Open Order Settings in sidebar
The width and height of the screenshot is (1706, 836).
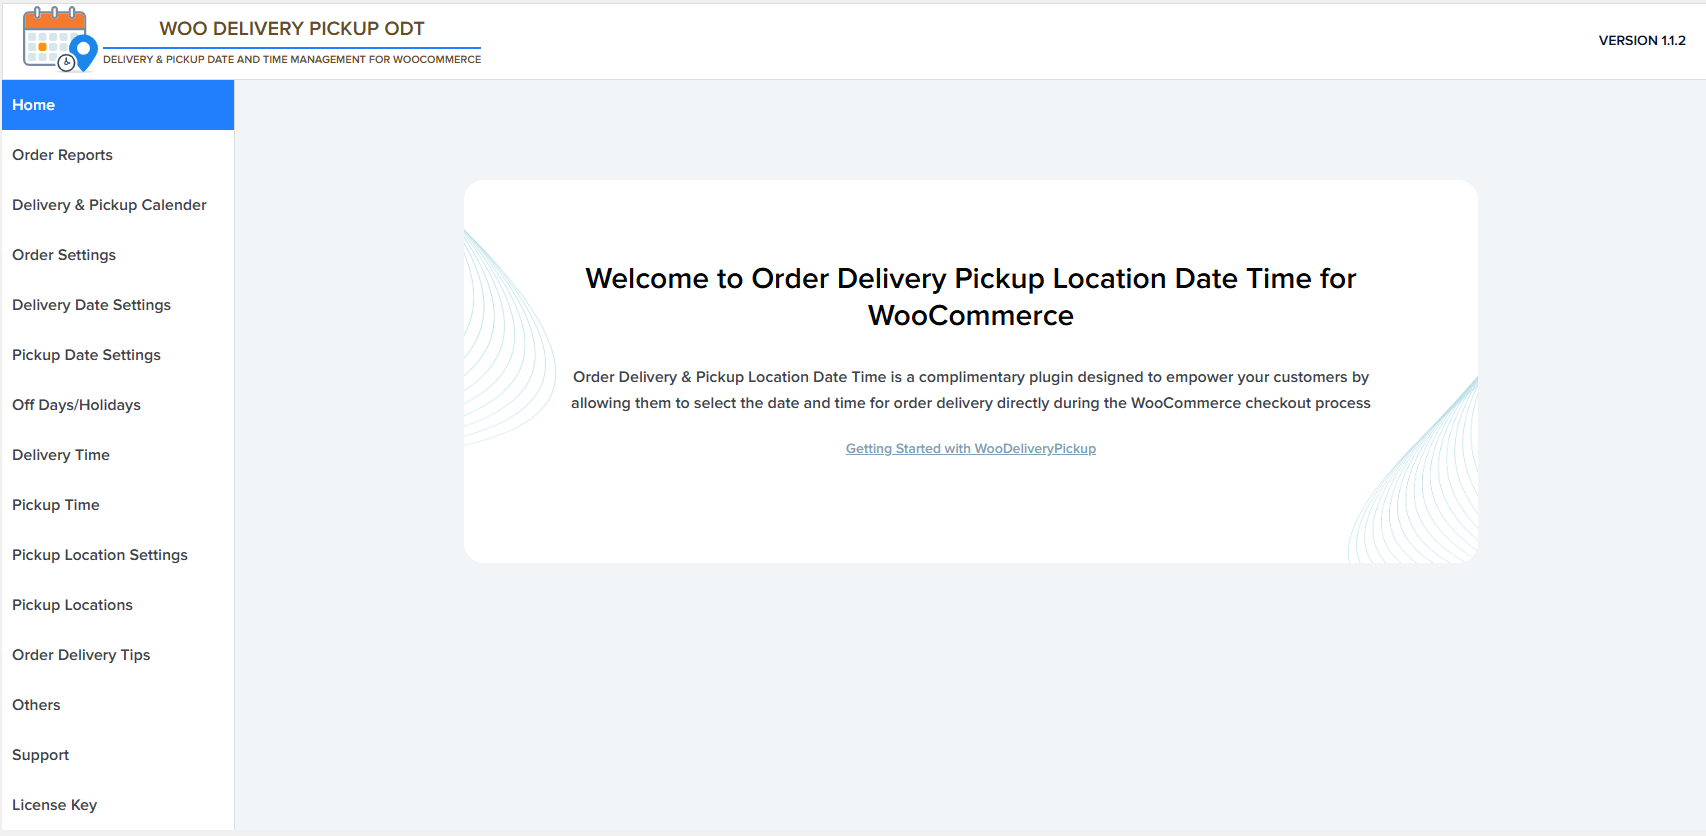[x=64, y=255]
